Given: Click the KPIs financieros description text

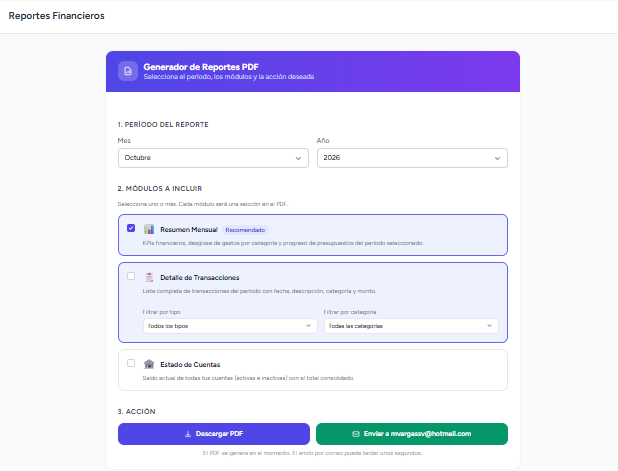Looking at the screenshot, I should tap(283, 243).
